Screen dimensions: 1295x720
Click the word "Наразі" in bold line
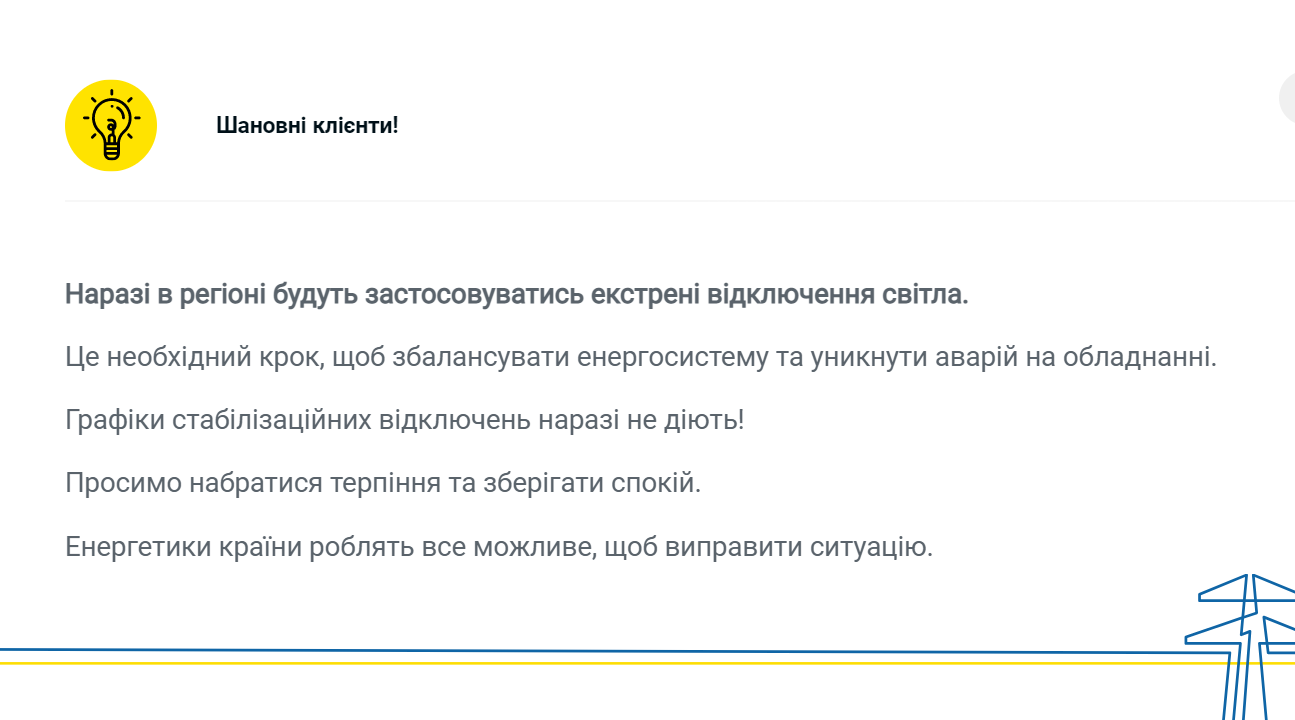point(104,296)
